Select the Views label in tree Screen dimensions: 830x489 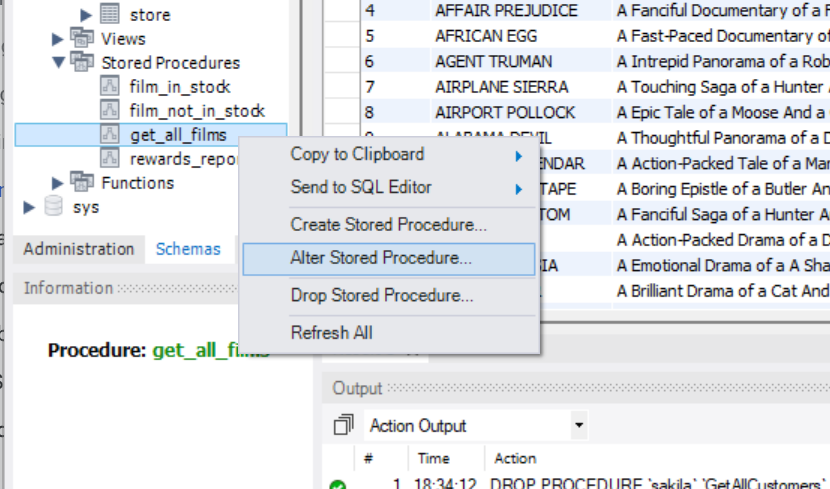123,39
